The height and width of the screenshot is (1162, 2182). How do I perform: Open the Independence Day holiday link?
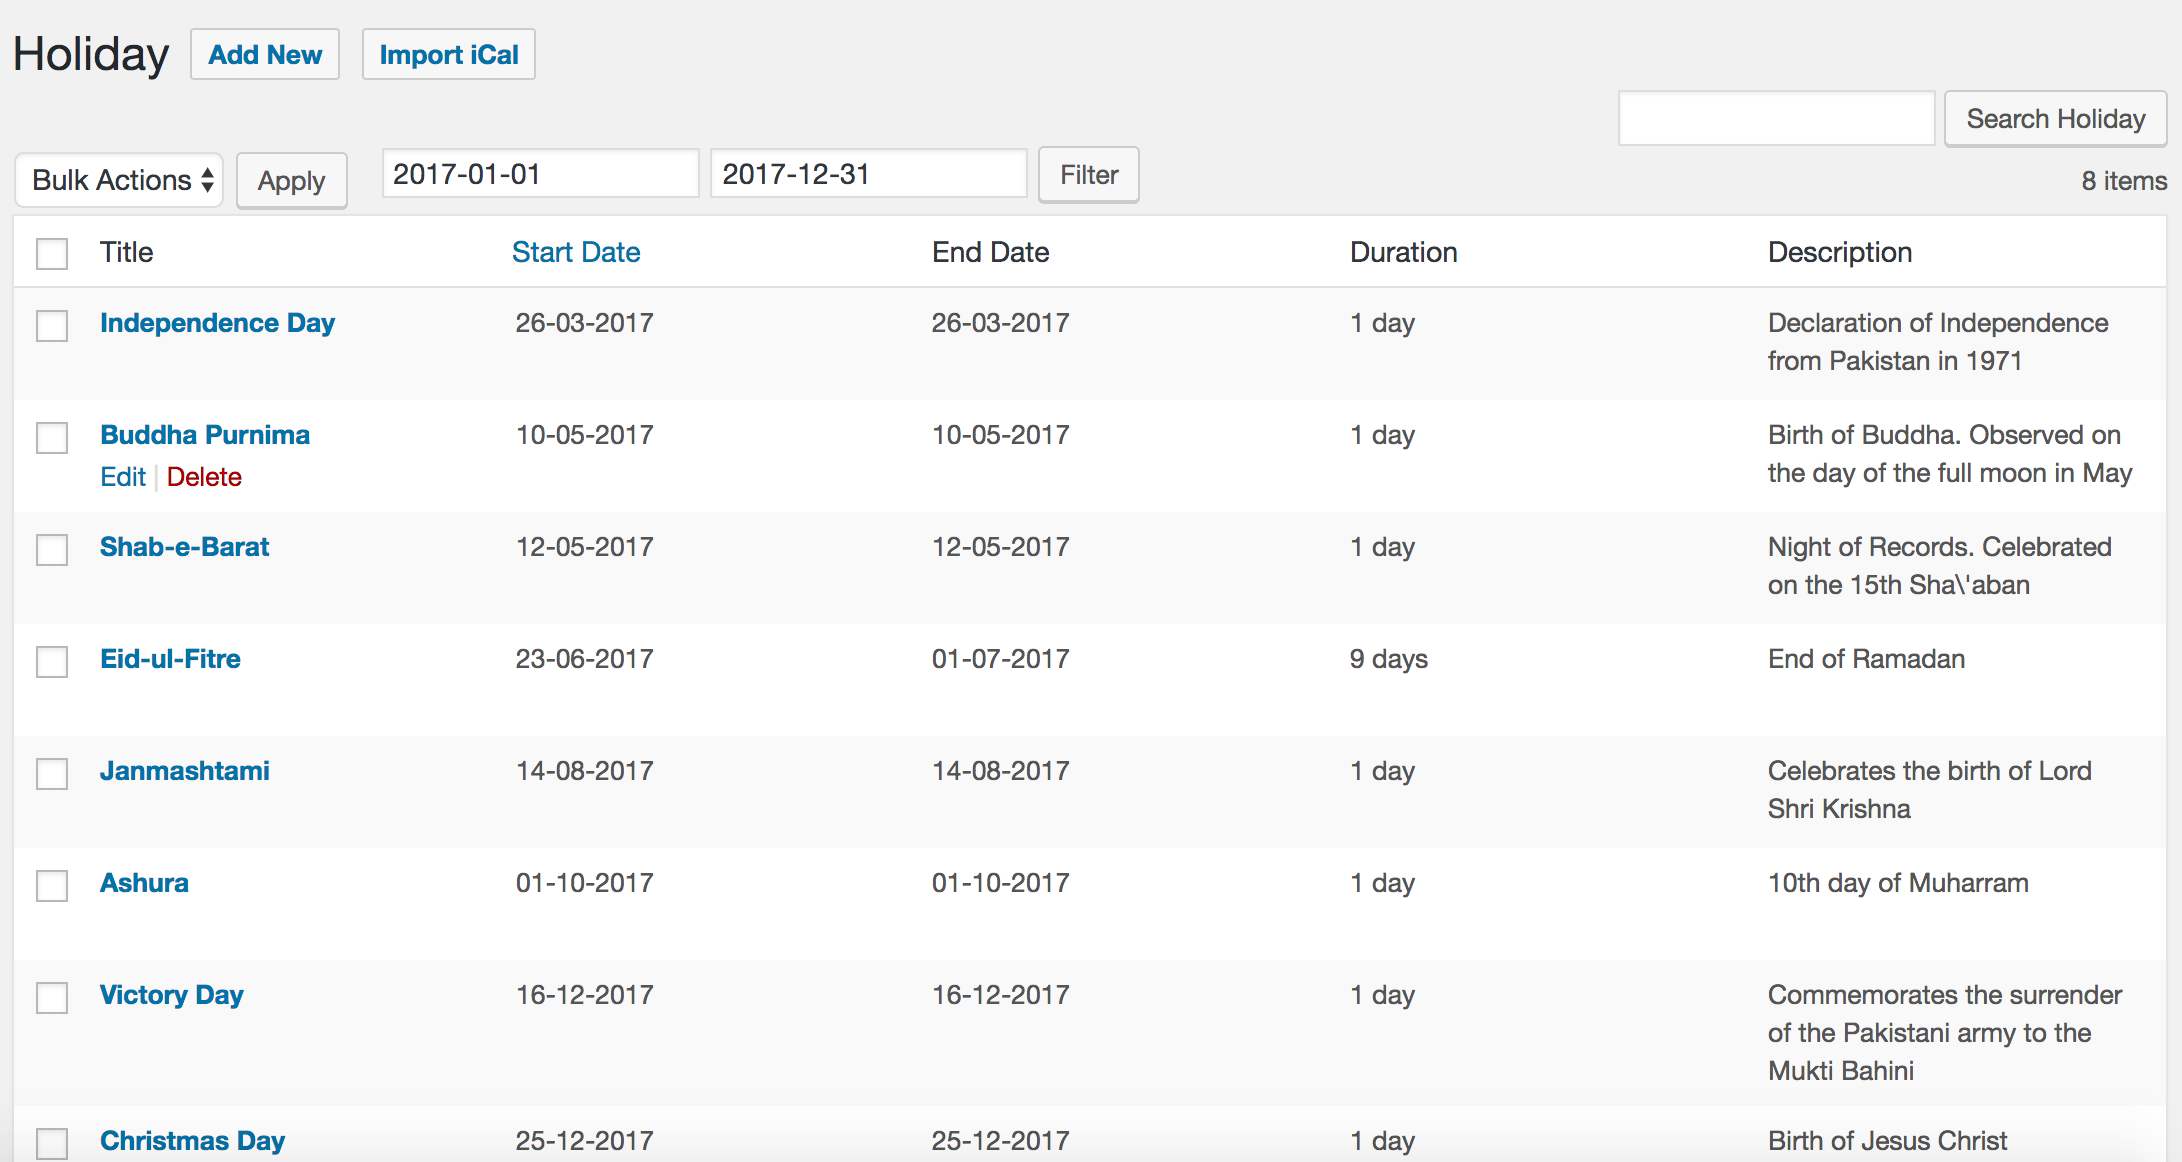pyautogui.click(x=217, y=323)
